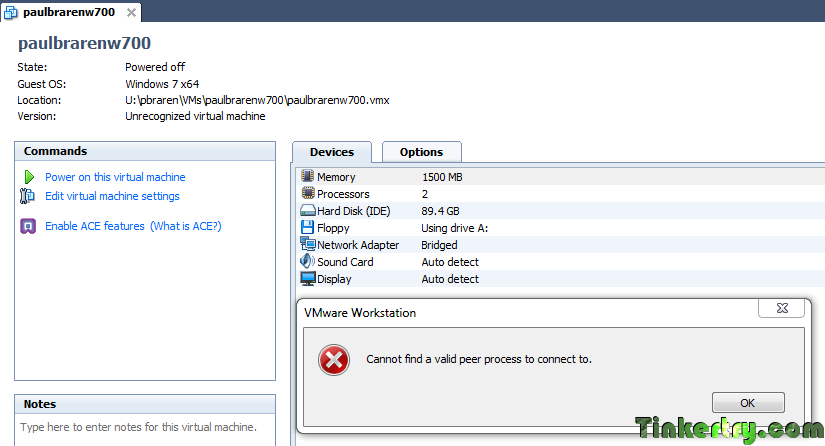Click the VM icon on paulbrarenw700 tab
Screen dimensions: 825x446
click(x=11, y=12)
